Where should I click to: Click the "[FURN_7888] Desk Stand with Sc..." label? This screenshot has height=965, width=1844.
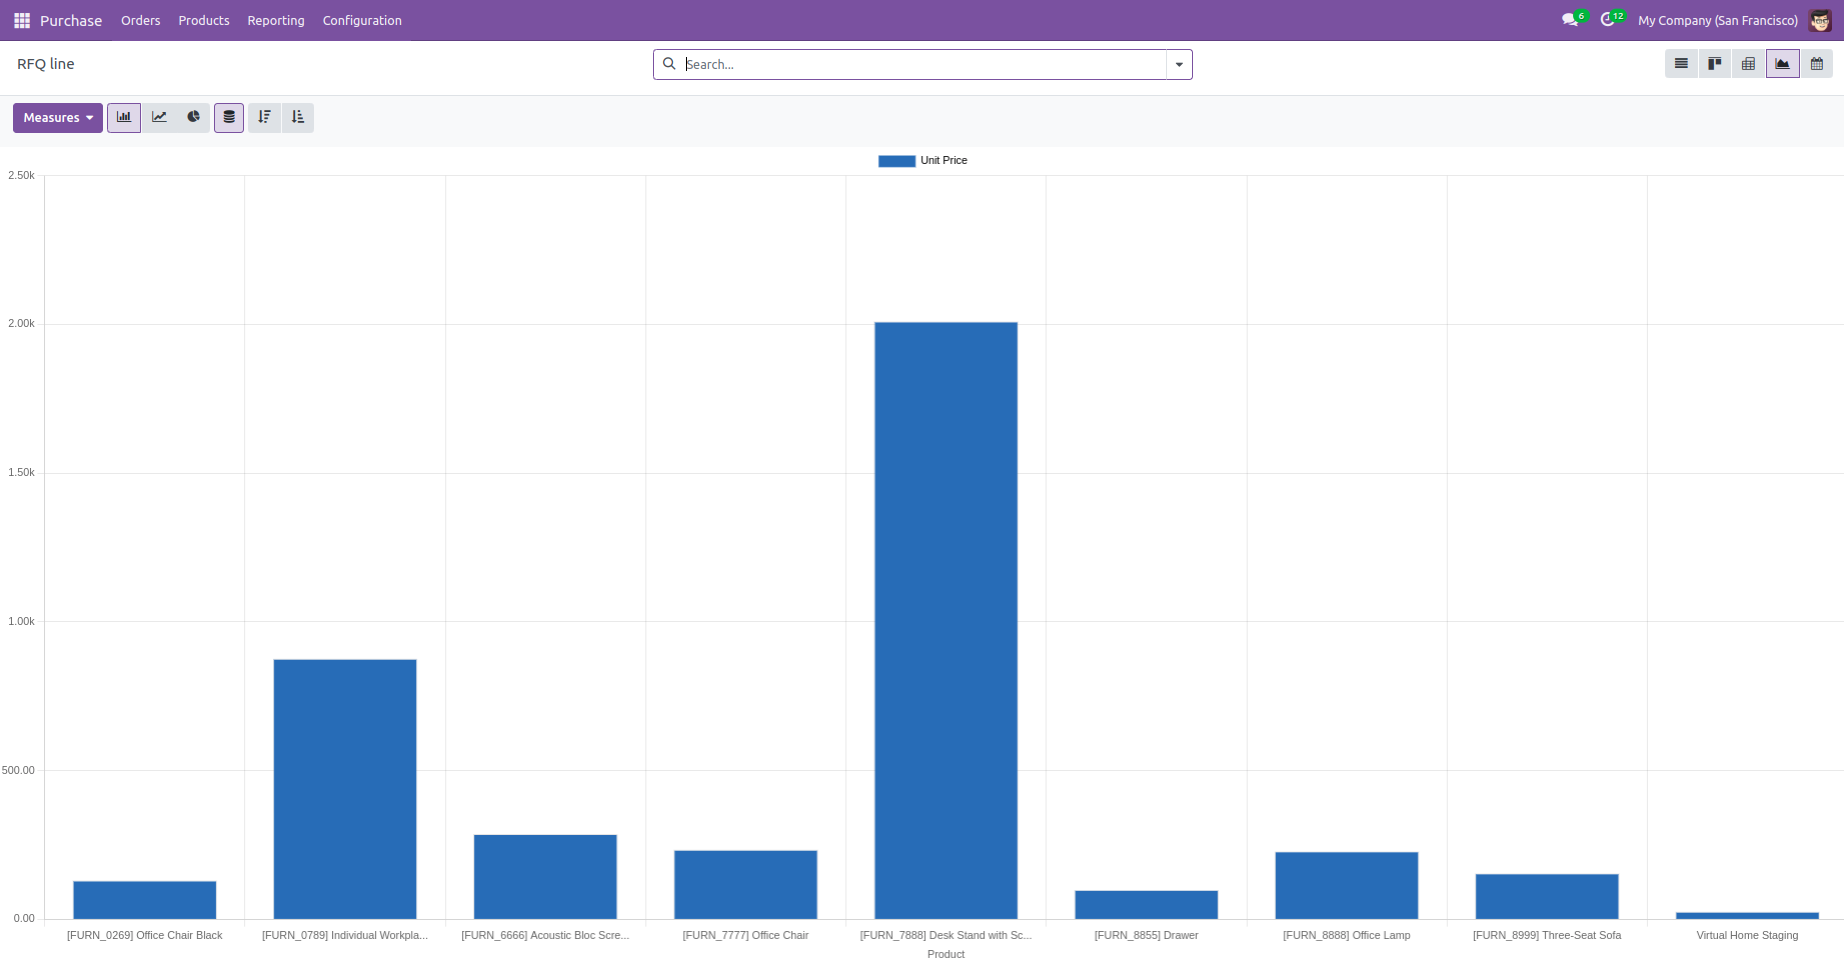(946, 936)
